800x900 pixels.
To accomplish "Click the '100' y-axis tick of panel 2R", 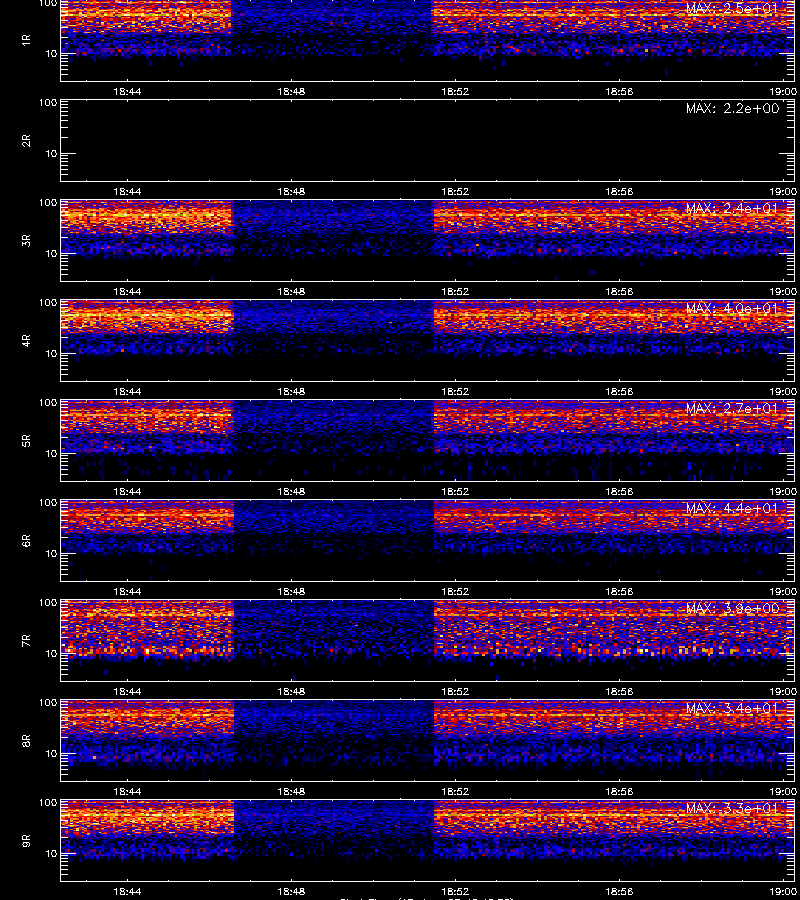I will 48,103.
